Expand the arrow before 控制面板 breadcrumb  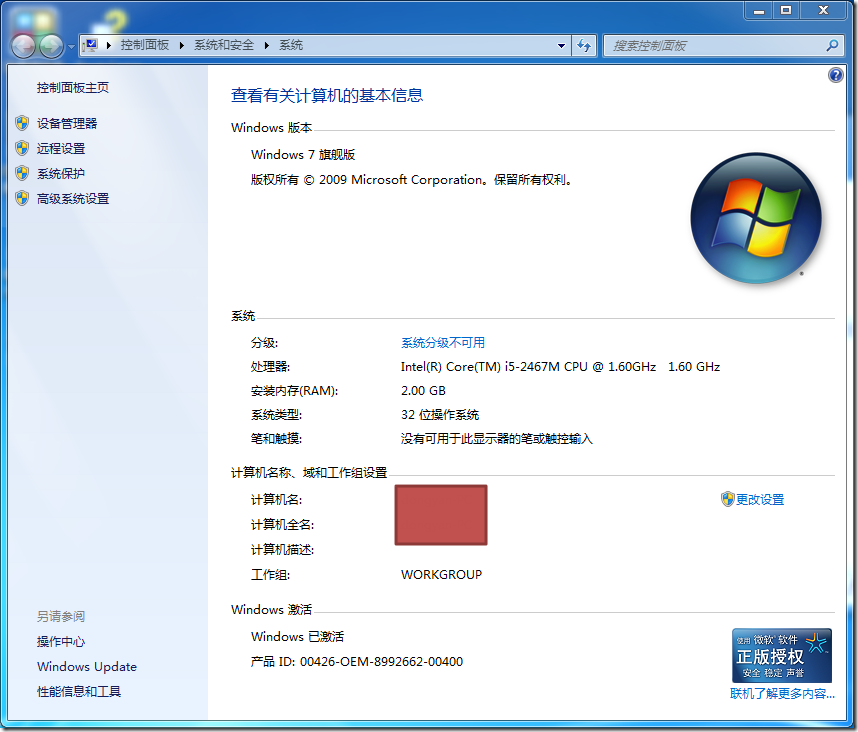(109, 45)
